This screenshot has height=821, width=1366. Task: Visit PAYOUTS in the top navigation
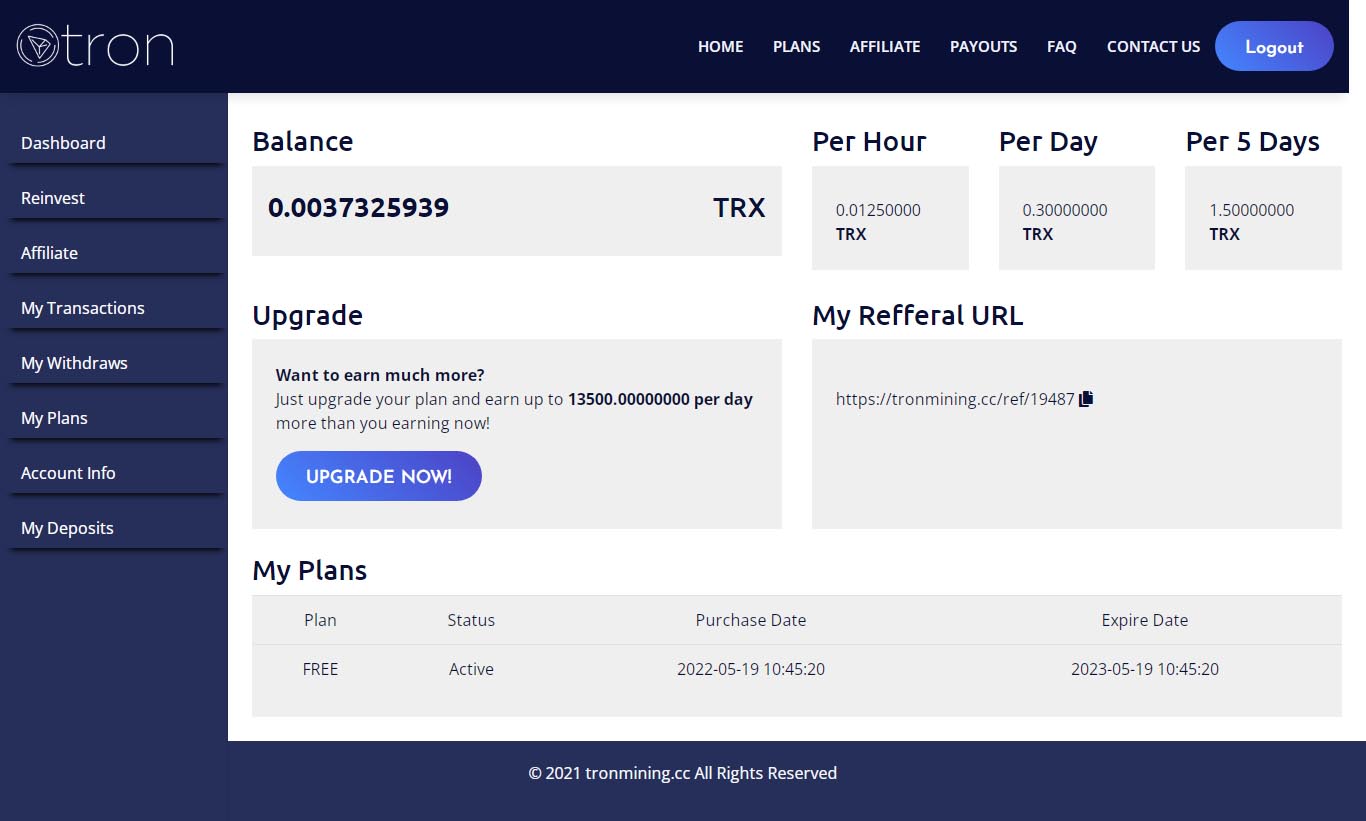point(984,46)
